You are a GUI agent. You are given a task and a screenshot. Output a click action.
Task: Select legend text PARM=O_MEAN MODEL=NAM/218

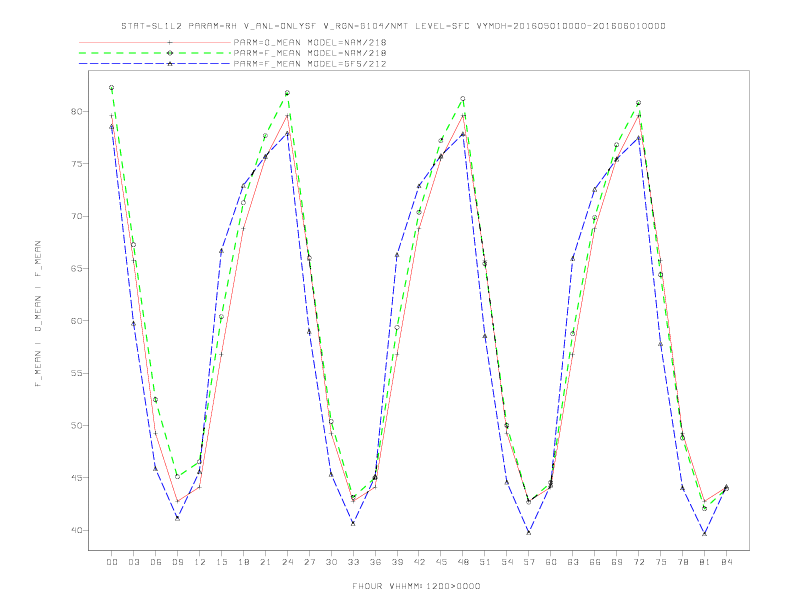click(x=310, y=42)
